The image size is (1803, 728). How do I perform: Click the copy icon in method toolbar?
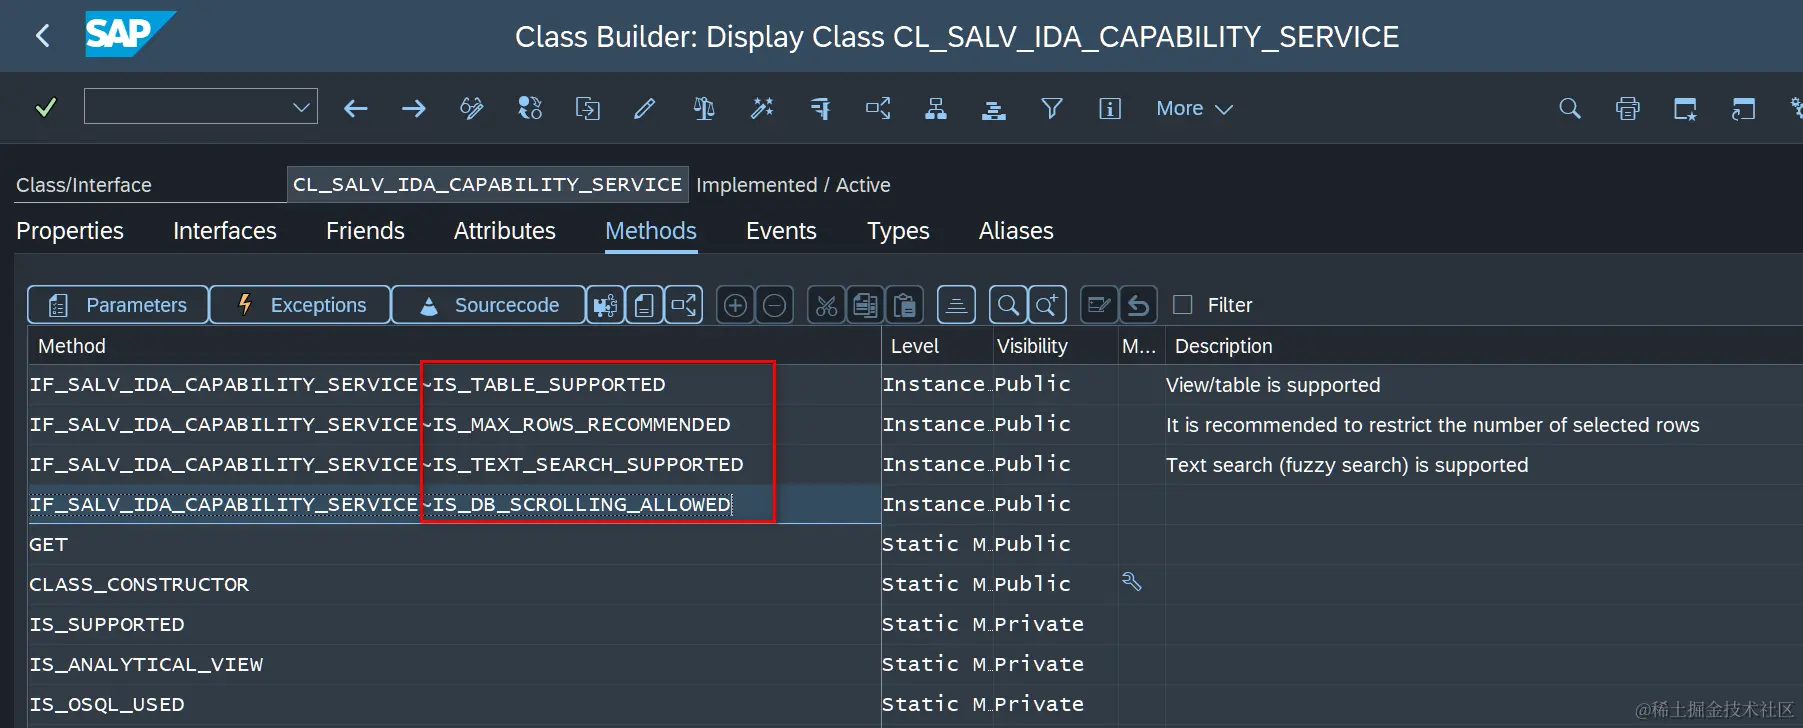866,305
